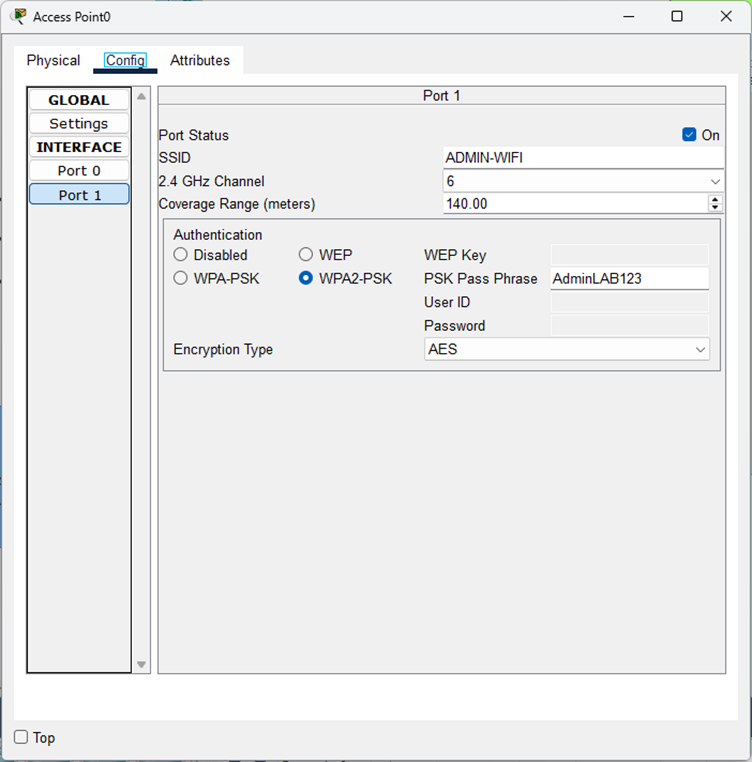Increase coverage range with up stepper arrow
This screenshot has width=752, height=762.
[x=715, y=199]
